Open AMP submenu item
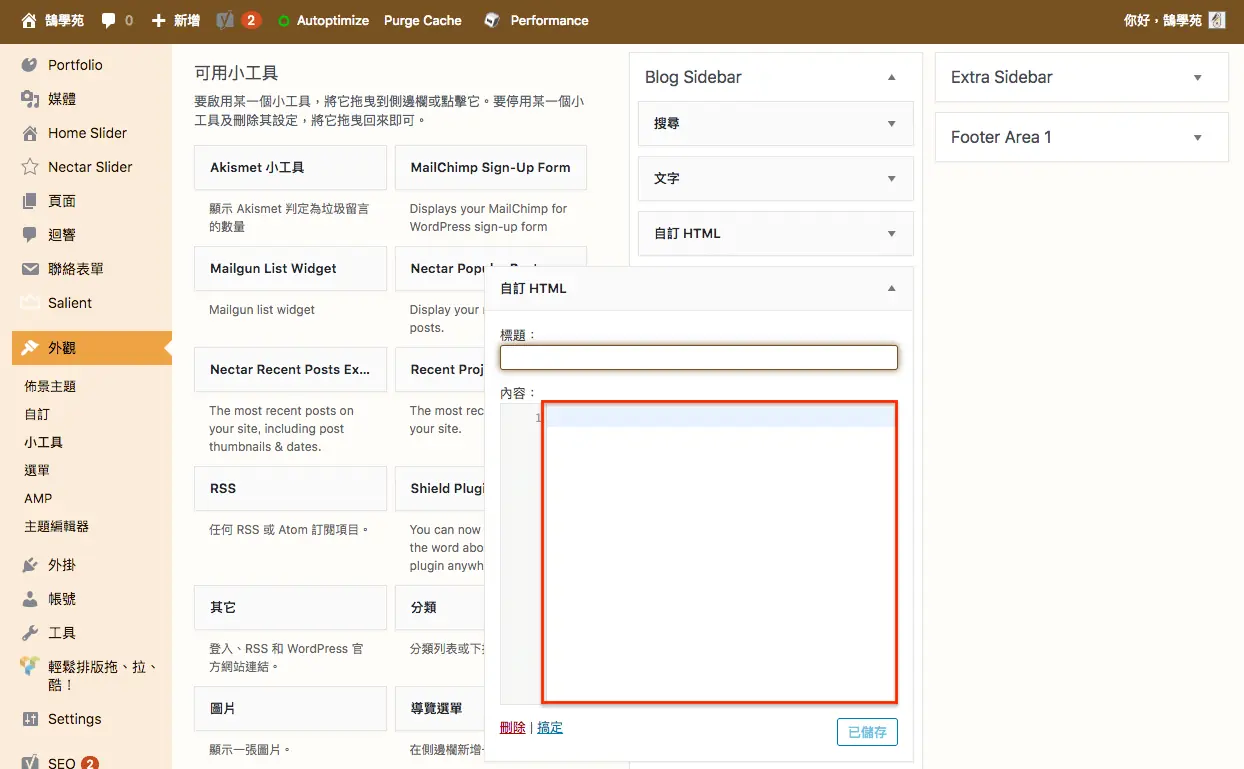1244x769 pixels. pyautogui.click(x=38, y=498)
